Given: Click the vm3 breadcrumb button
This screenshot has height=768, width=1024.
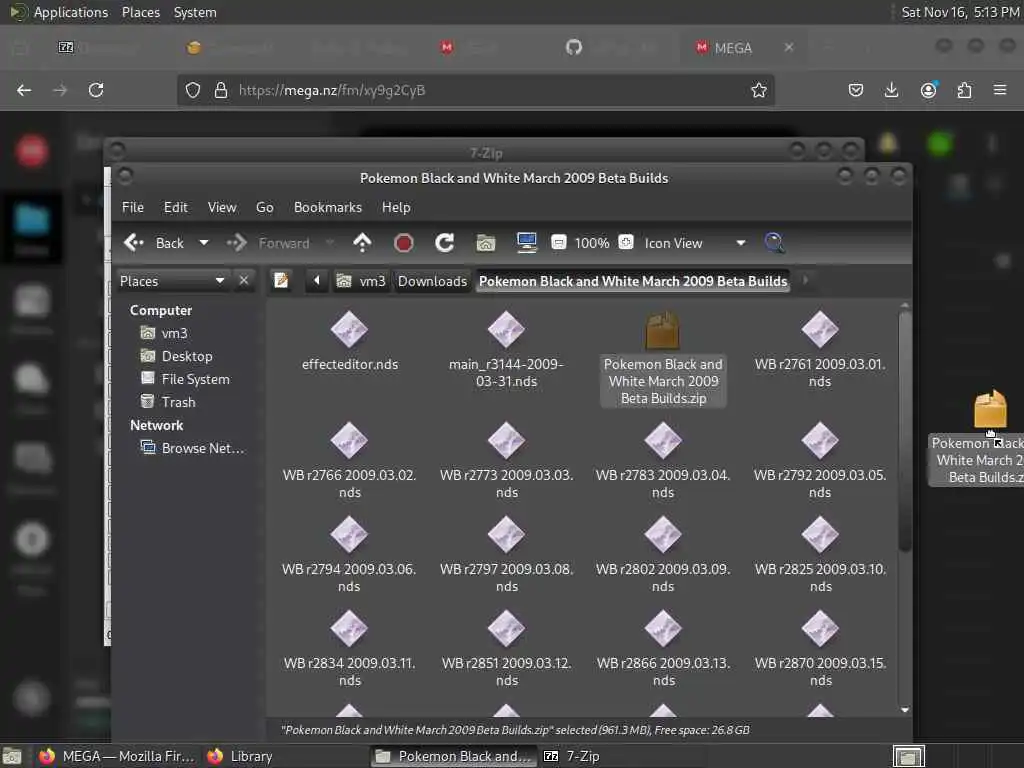Looking at the screenshot, I should tap(361, 281).
